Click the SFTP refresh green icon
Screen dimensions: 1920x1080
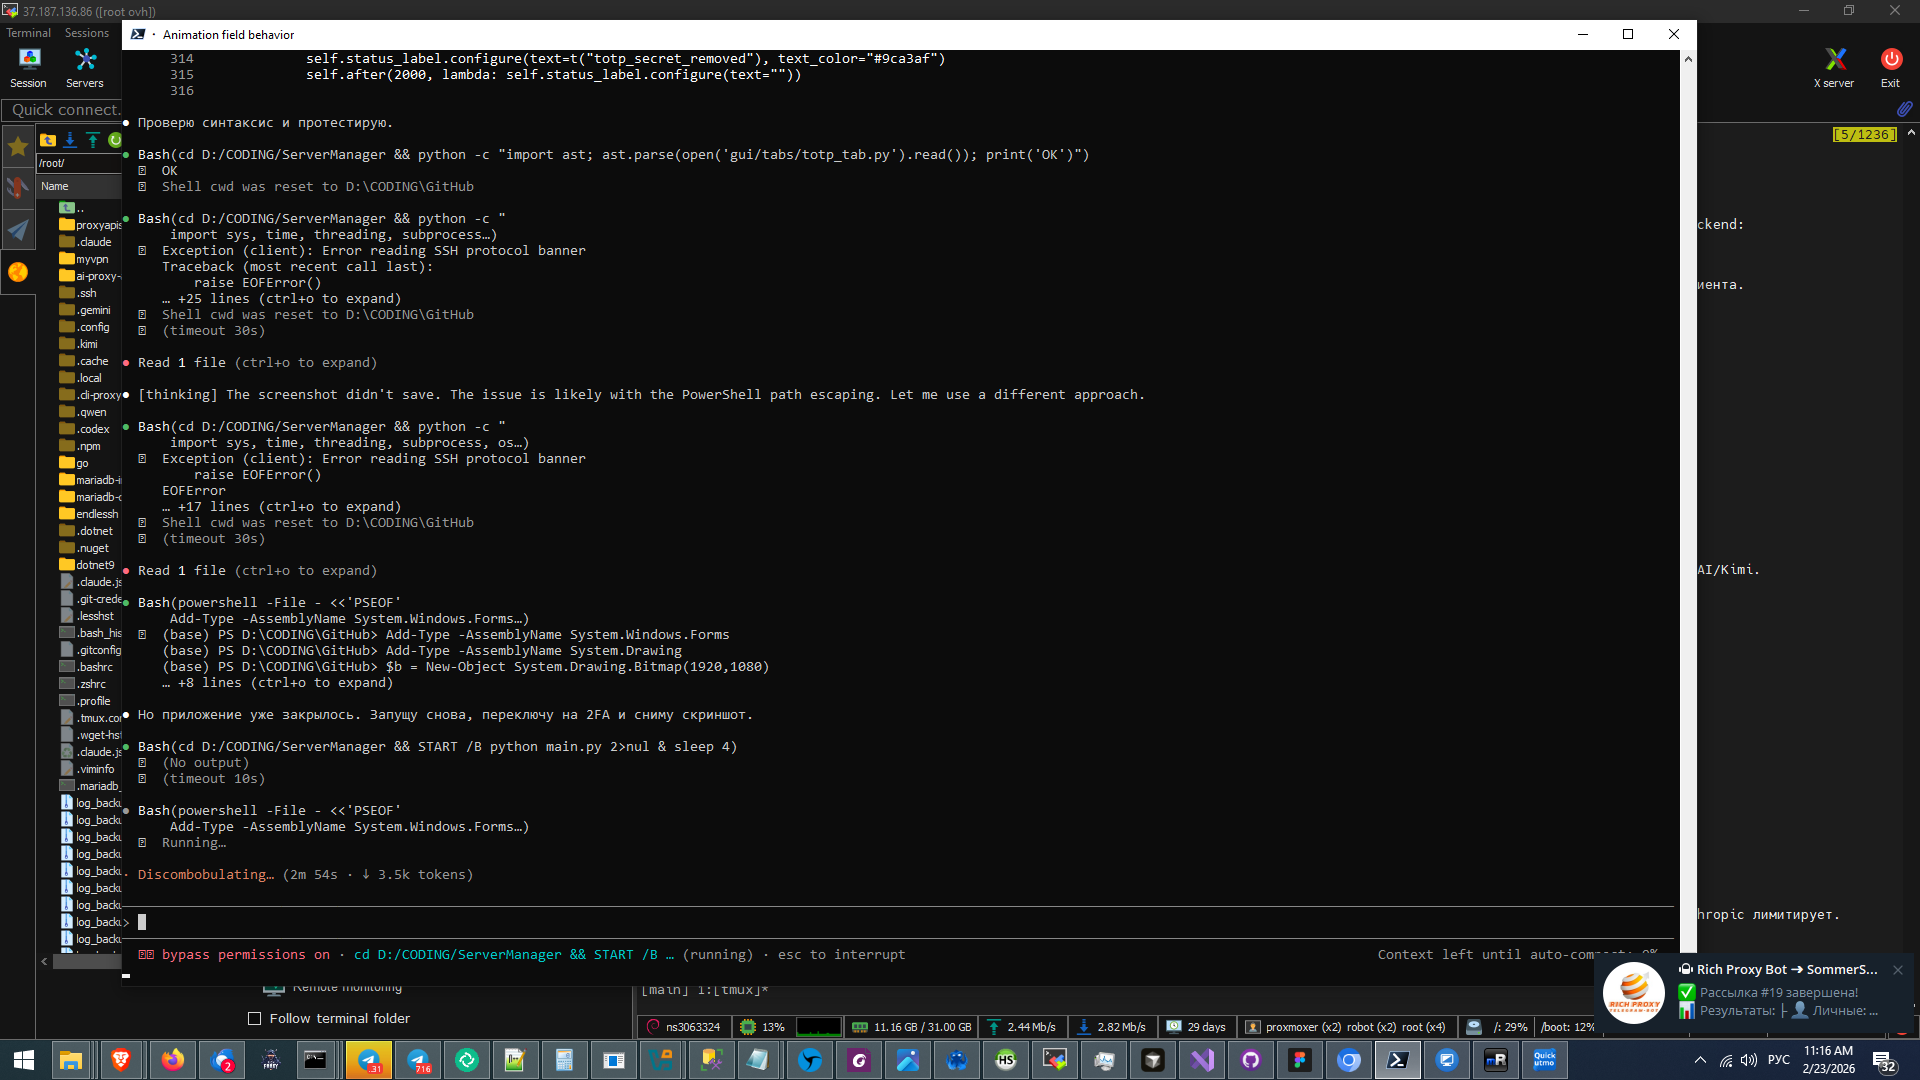(x=115, y=140)
